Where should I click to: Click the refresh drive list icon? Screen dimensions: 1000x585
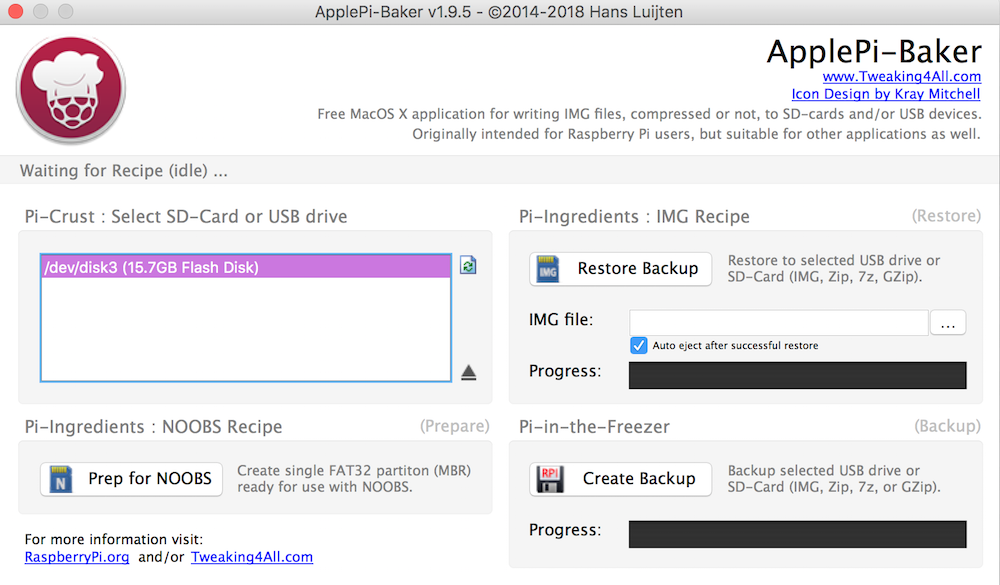point(468,265)
